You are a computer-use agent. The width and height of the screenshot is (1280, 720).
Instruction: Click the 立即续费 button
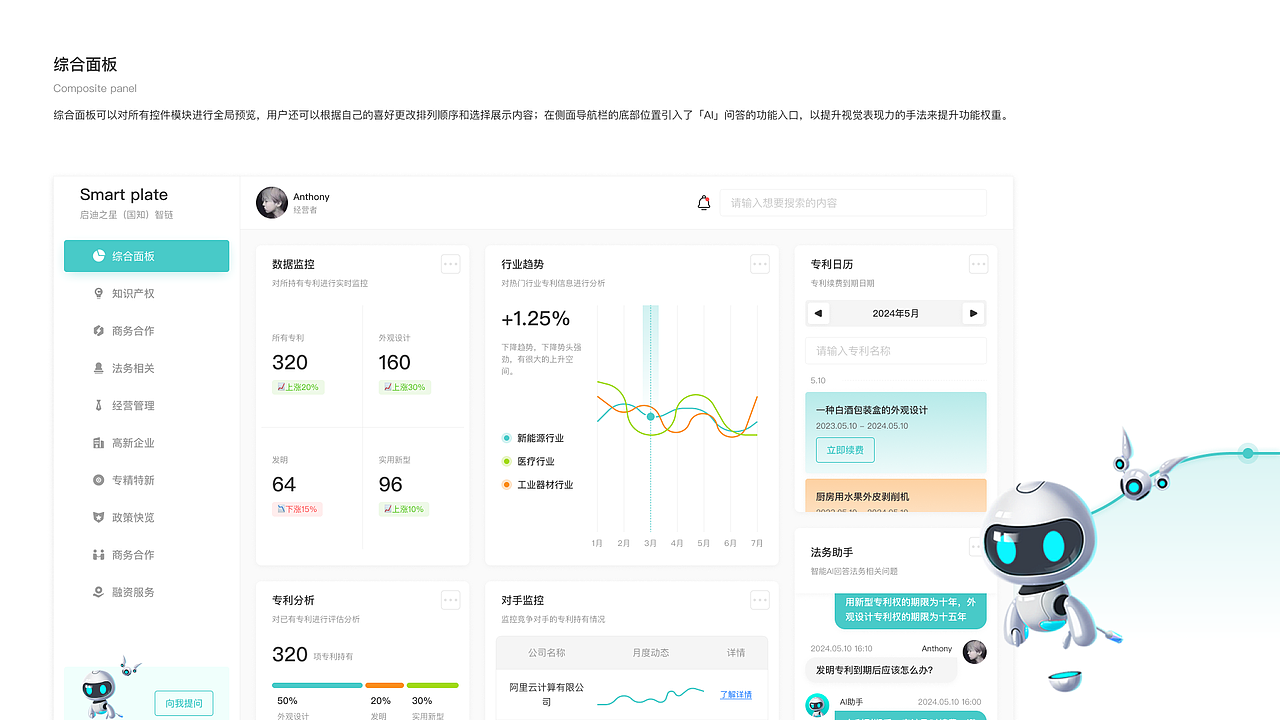845,450
